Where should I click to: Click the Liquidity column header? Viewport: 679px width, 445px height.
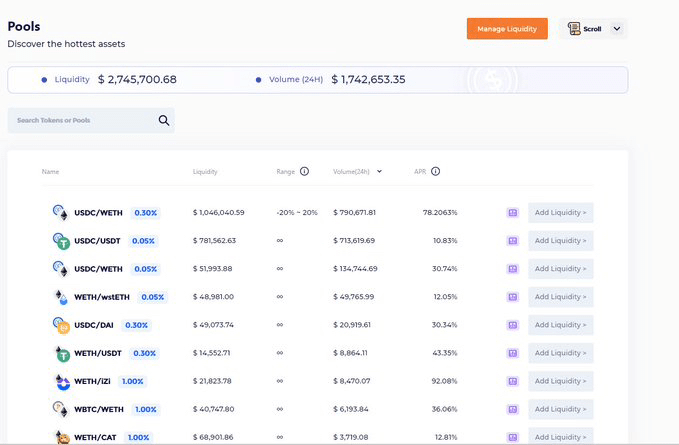(205, 172)
